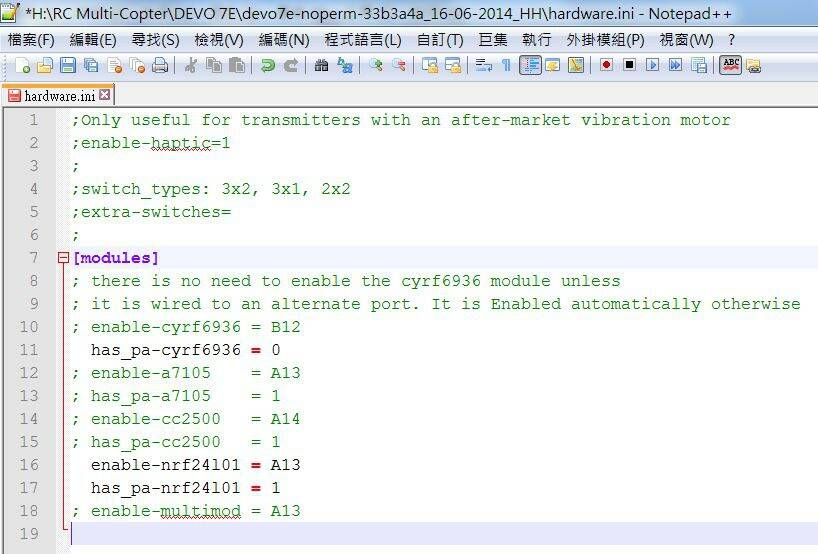818x554 pixels.
Task: Click the Close All documents icon
Action: click(137, 65)
